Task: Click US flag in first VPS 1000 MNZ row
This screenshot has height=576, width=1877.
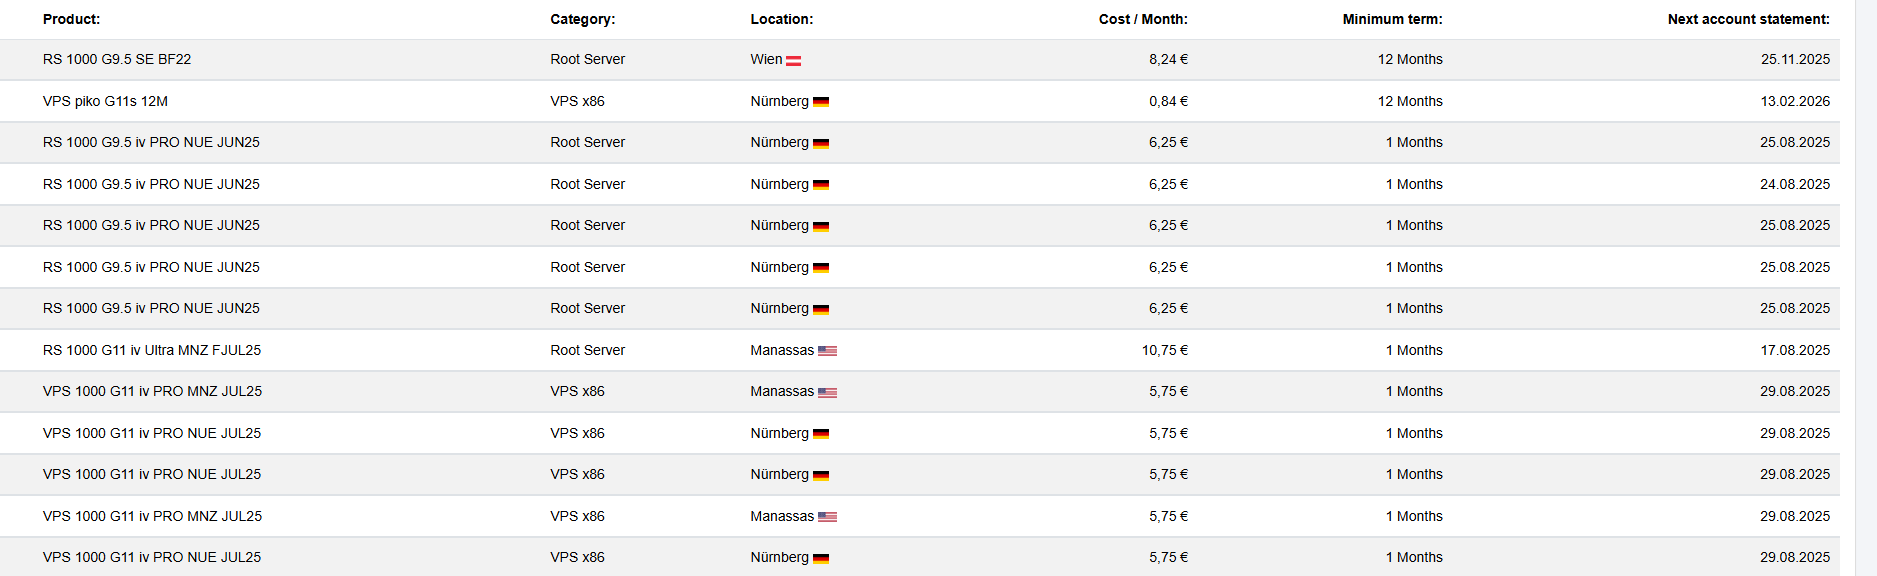Action: click(x=827, y=393)
